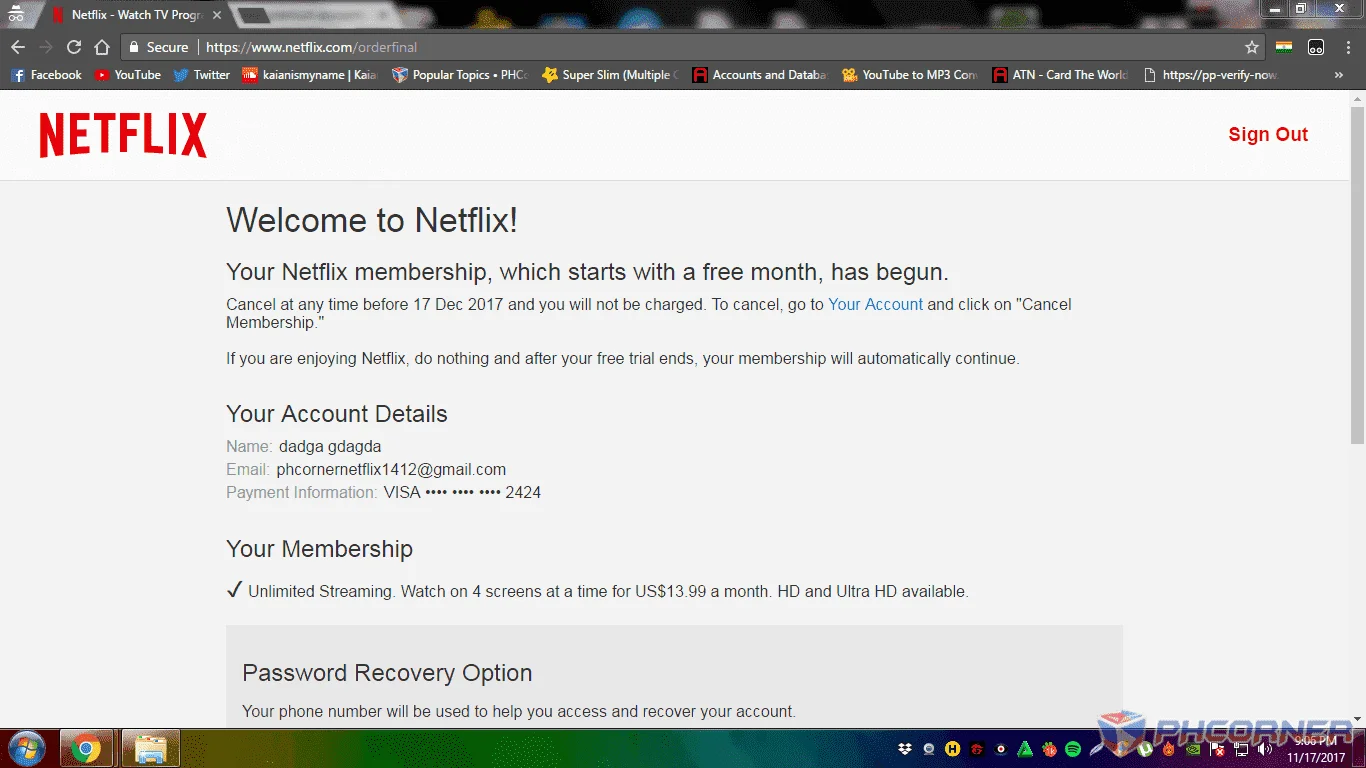Click the email phcornernetflix1412@gmail.com

click(x=391, y=469)
